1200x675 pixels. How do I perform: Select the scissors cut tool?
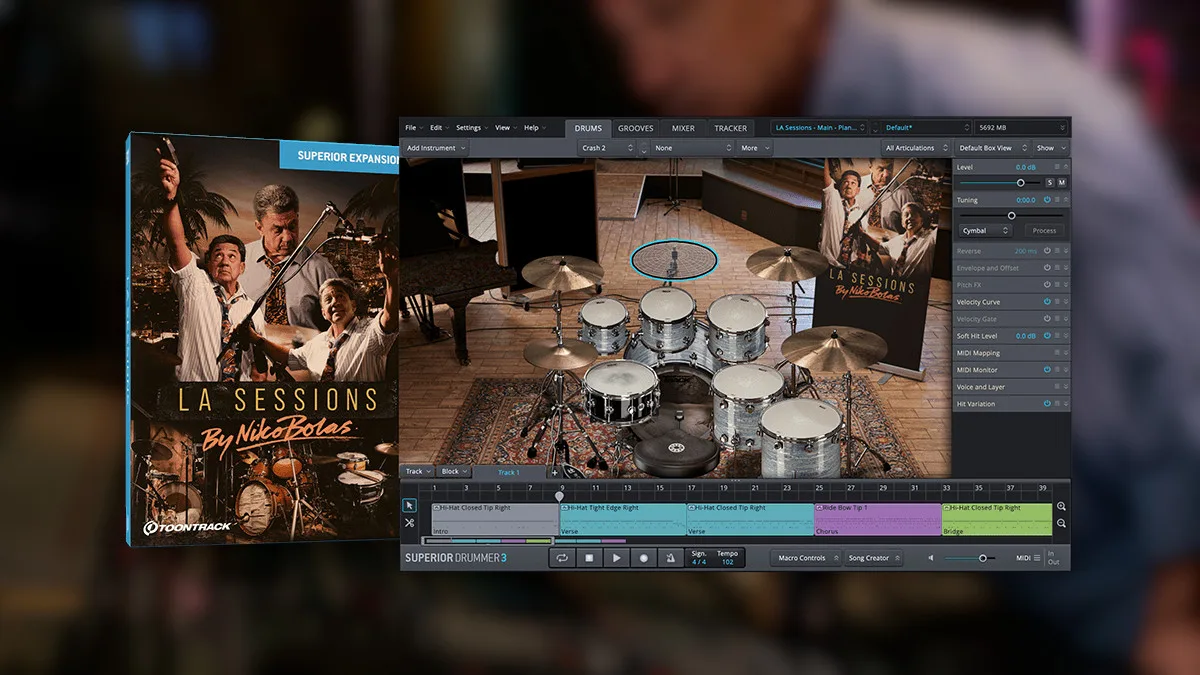(x=409, y=523)
